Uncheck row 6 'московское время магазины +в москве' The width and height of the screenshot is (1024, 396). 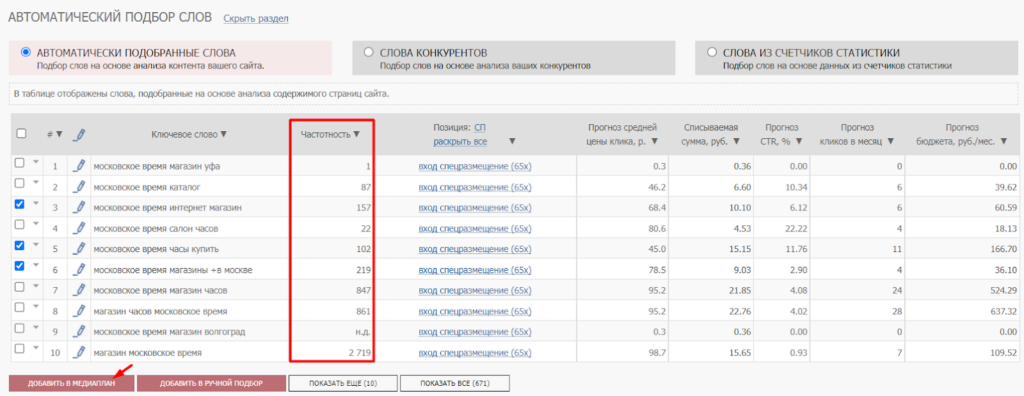(x=20, y=266)
